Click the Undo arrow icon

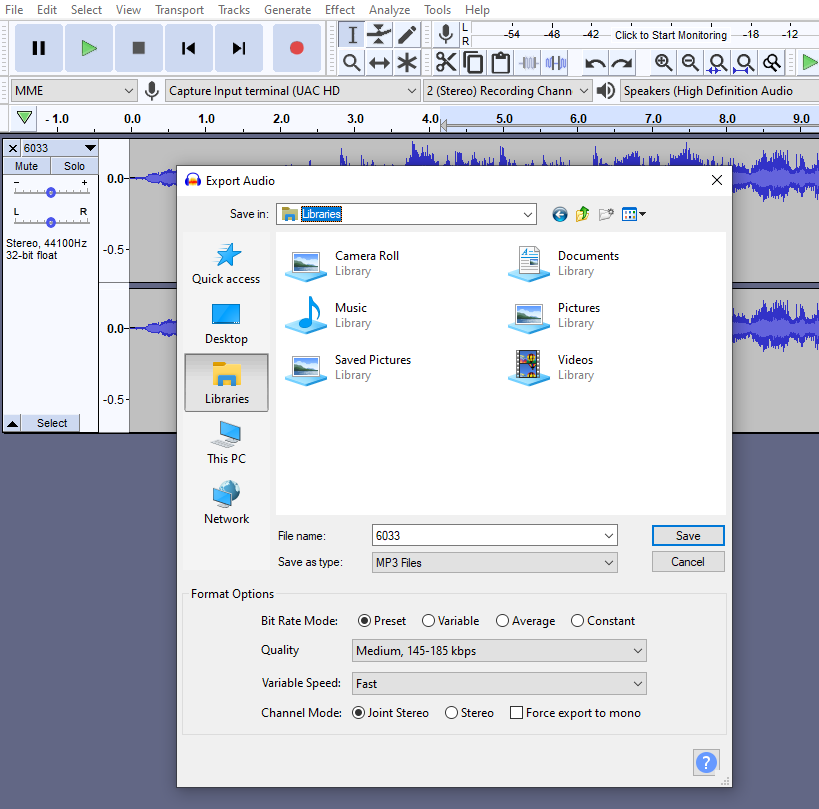tap(592, 62)
